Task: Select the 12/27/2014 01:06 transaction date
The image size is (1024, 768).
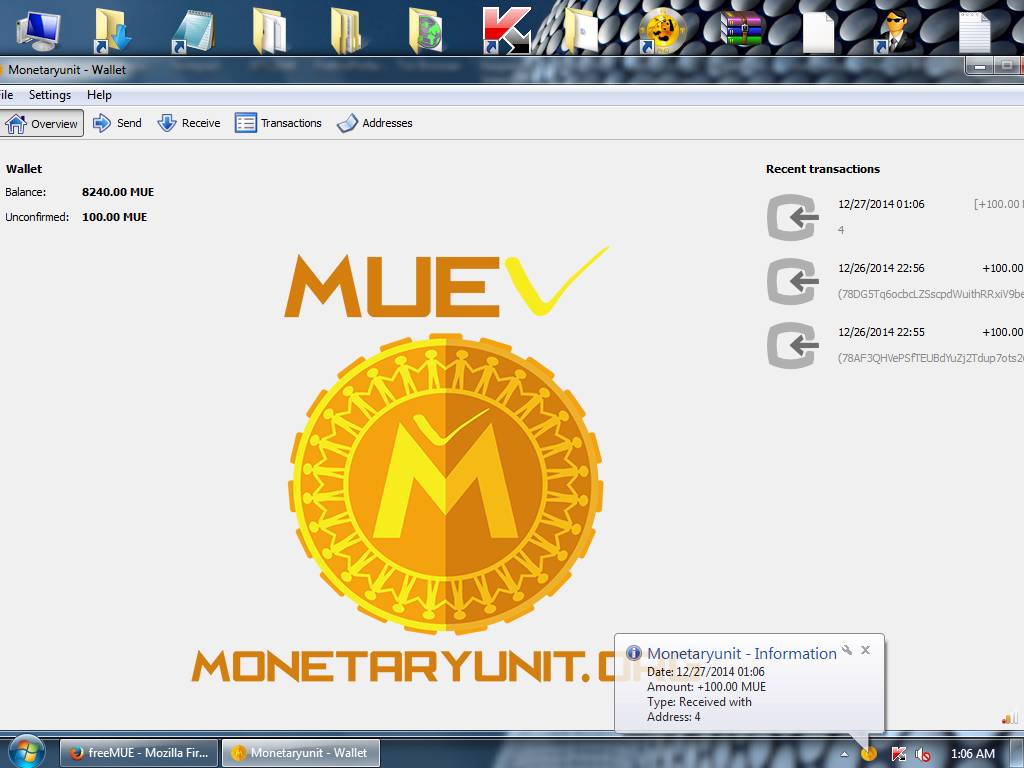Action: click(881, 204)
